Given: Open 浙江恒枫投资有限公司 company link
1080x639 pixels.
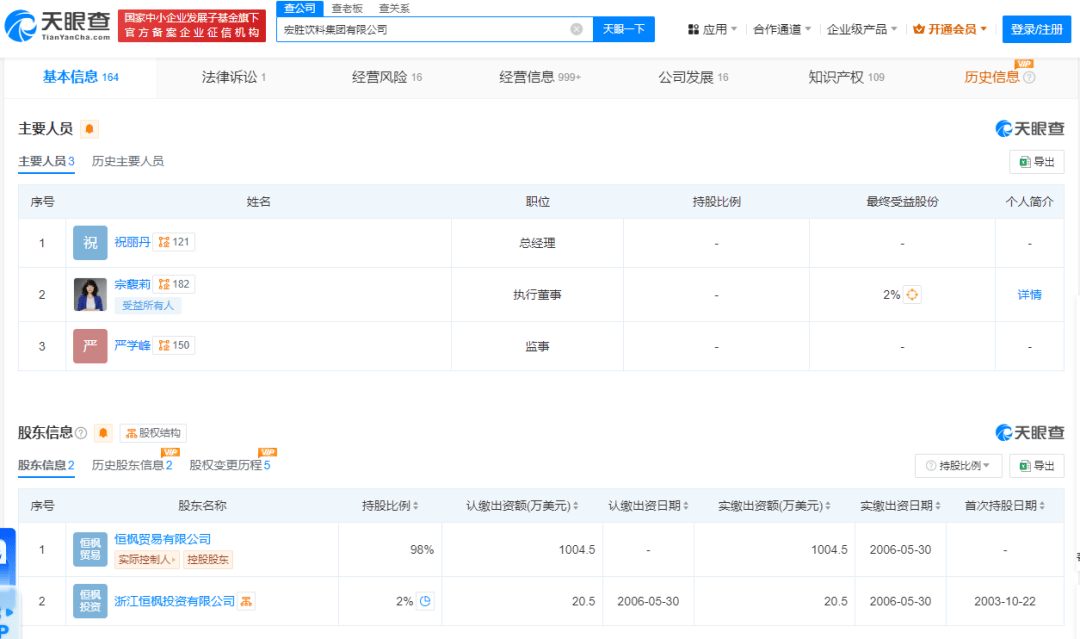Looking at the screenshot, I should 174,601.
